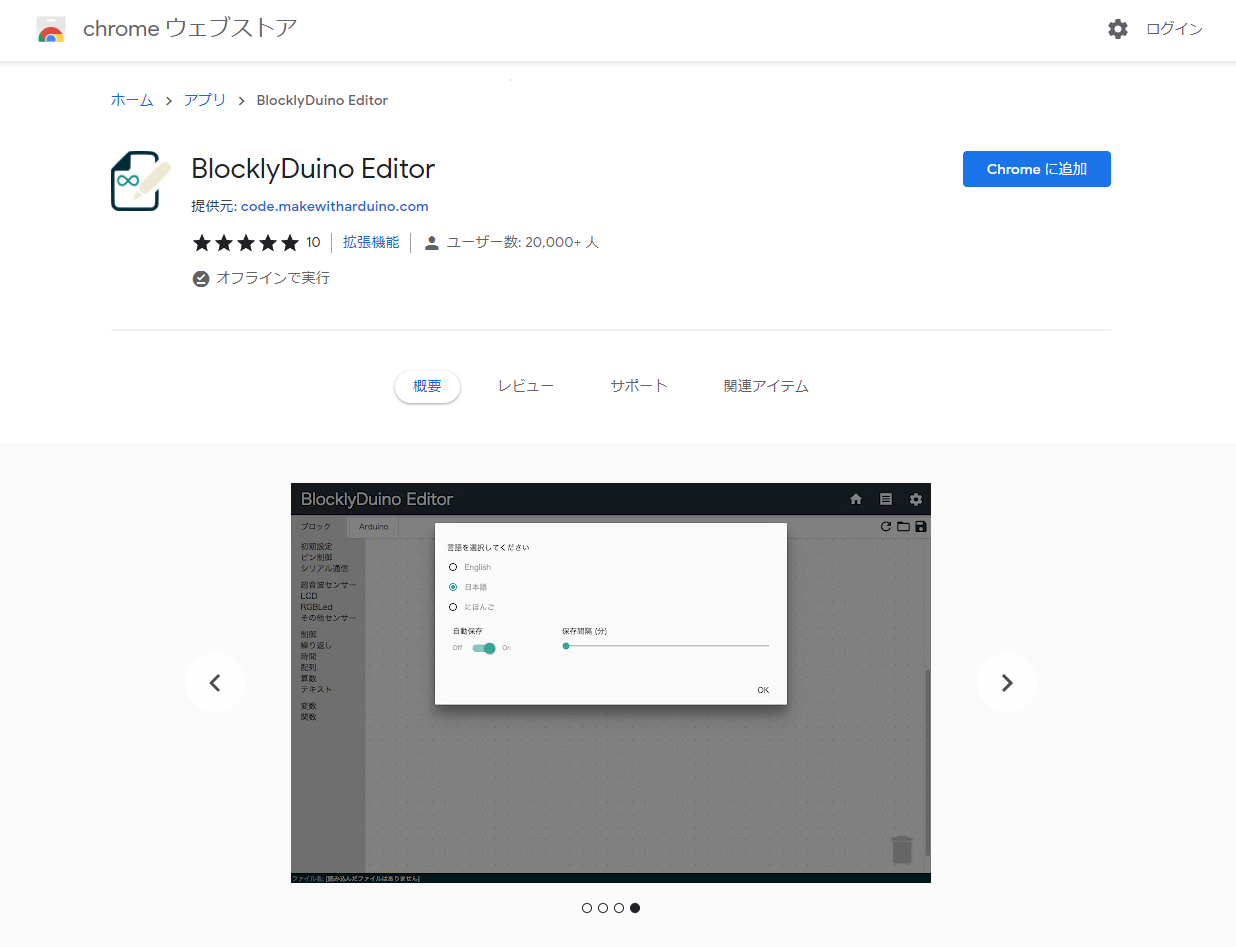Screen dimensions: 1236x947
Task: Click RGBLed in the preview block list
Action: (x=316, y=607)
